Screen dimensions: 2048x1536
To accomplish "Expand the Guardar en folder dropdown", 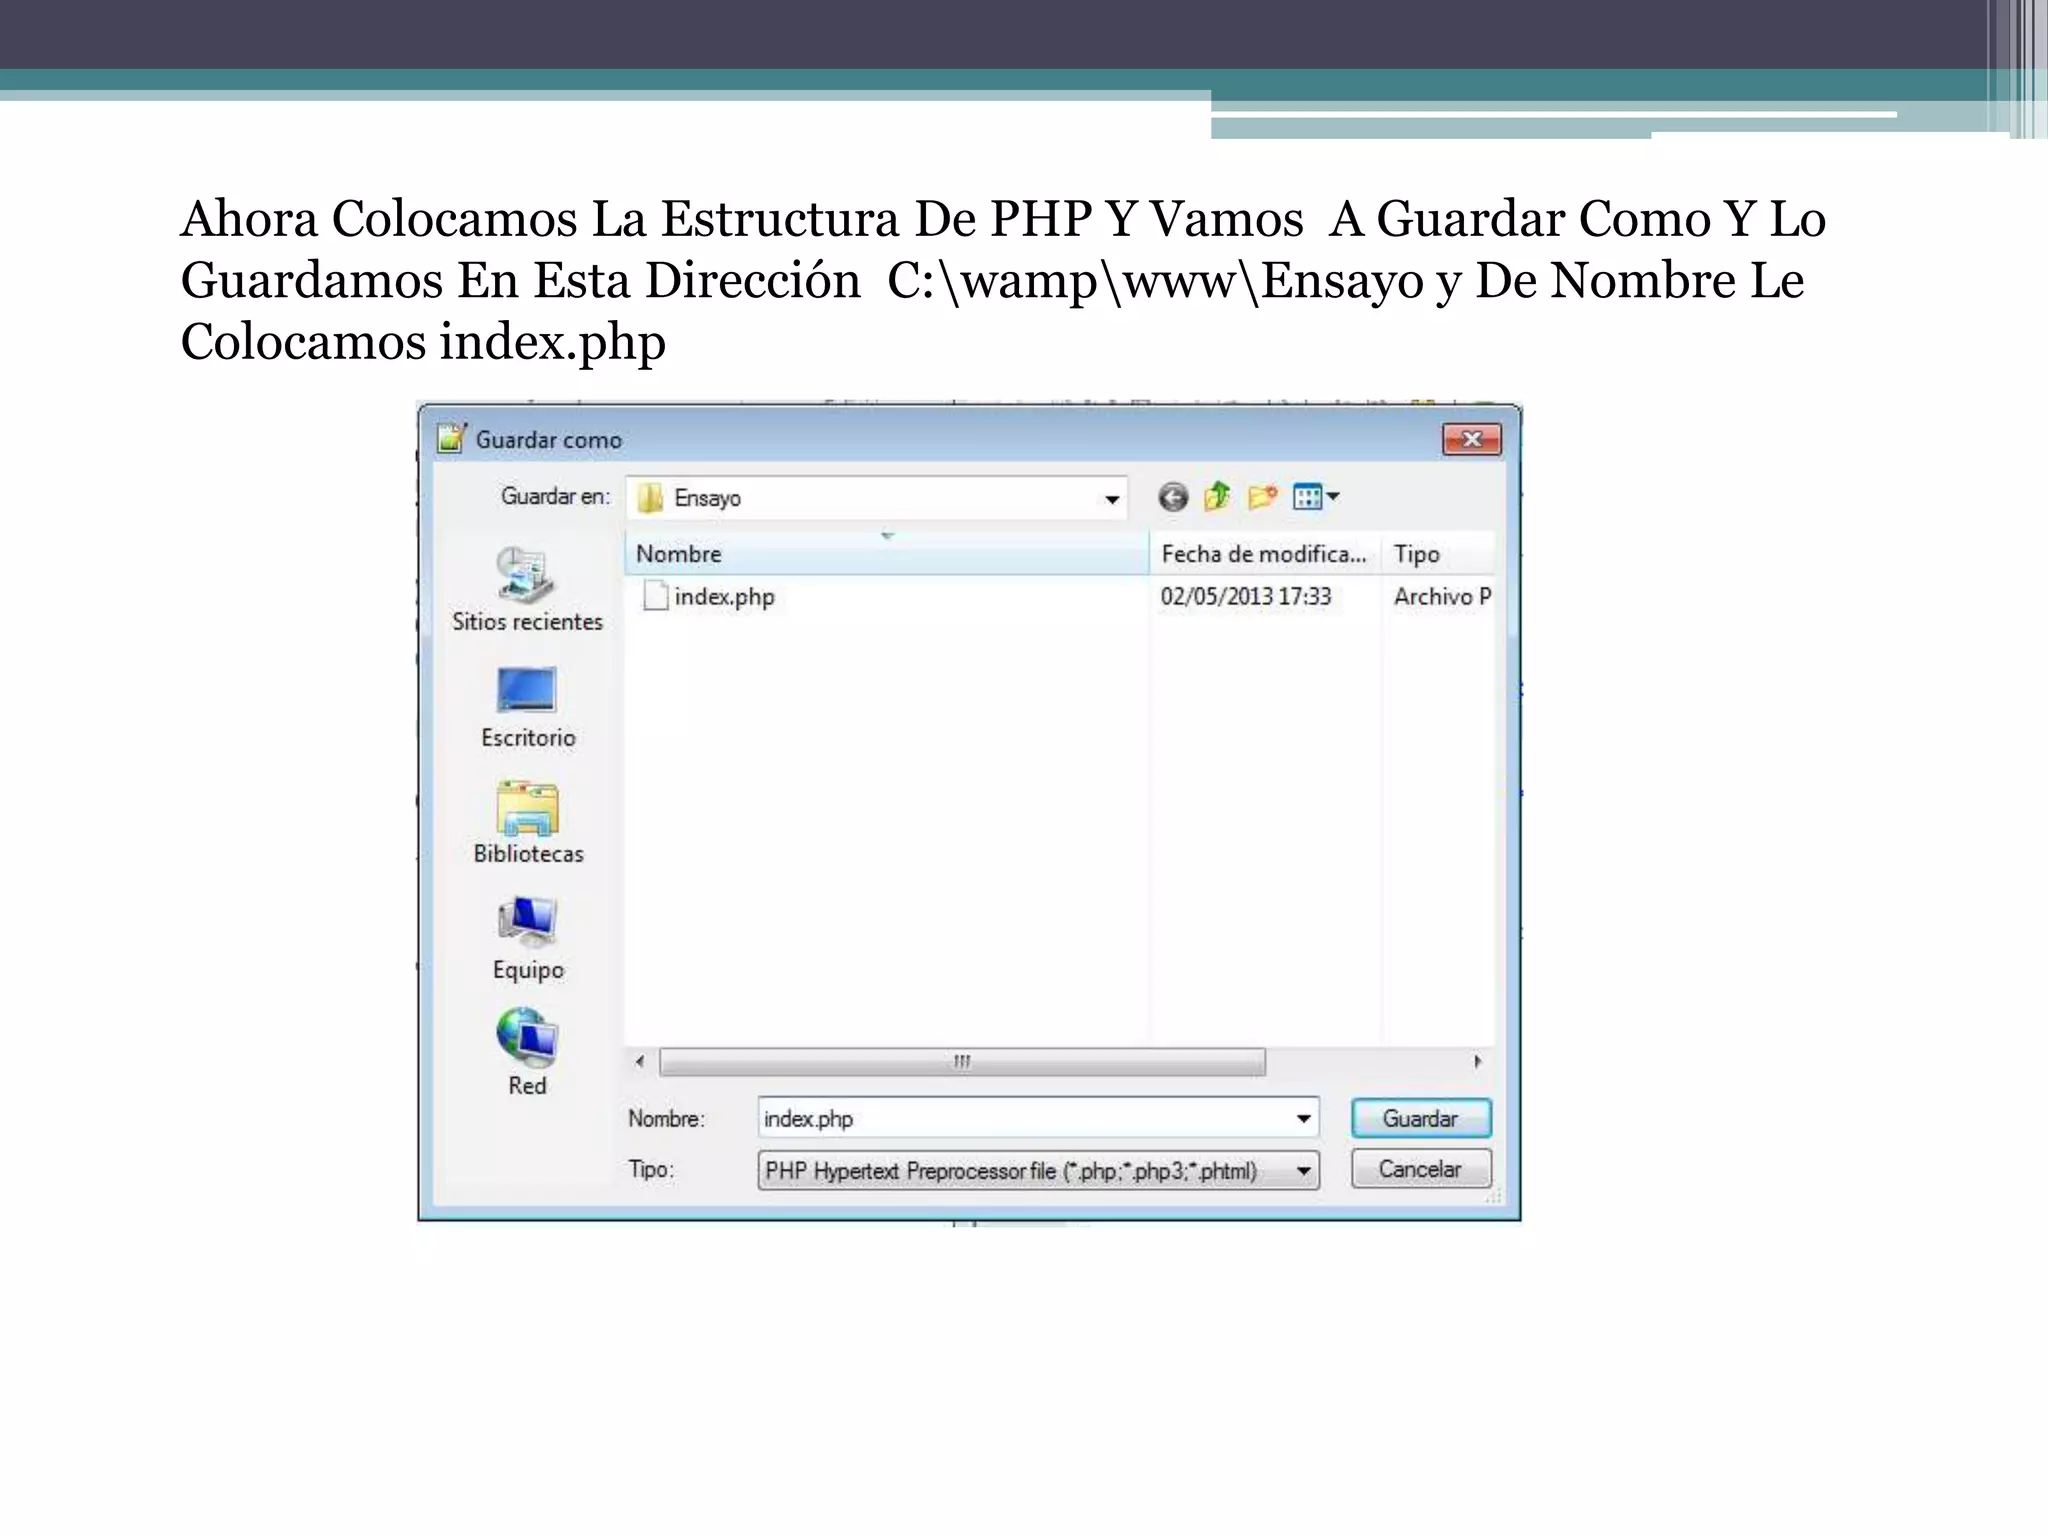I will [1111, 499].
